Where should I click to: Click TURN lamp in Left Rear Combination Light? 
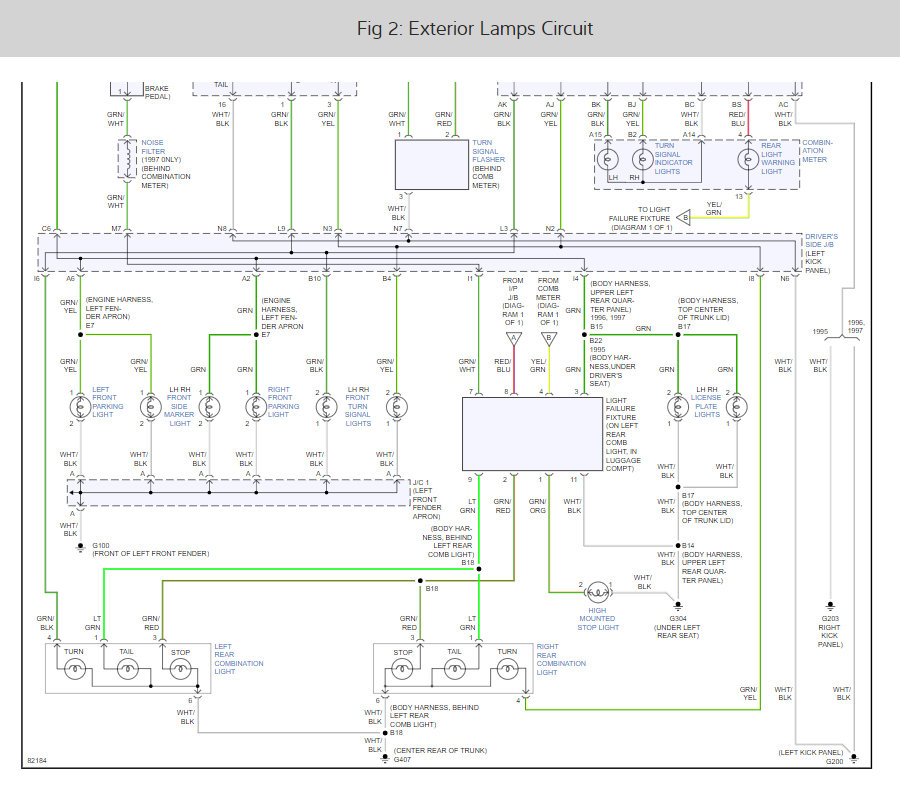click(x=75, y=669)
